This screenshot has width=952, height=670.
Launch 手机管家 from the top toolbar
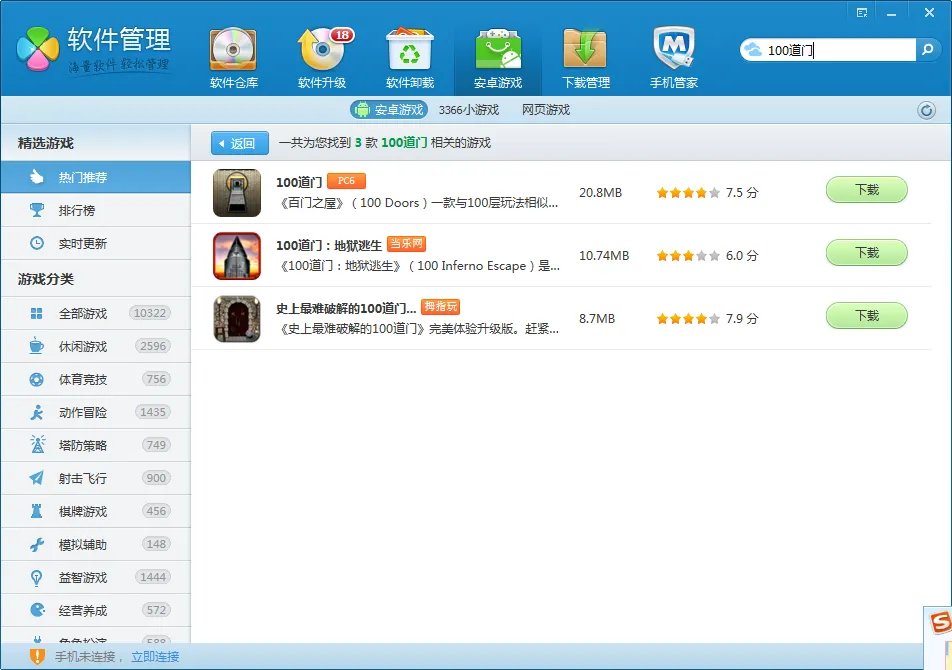673,57
